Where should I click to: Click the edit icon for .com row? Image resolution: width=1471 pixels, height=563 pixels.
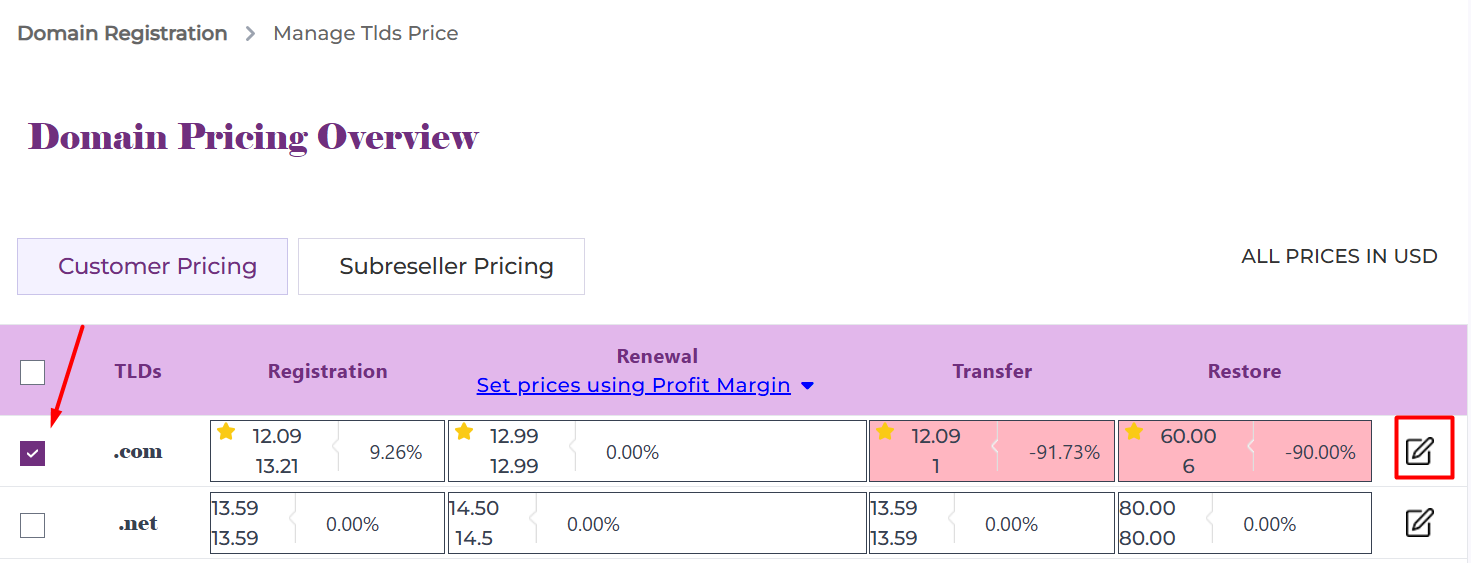[1419, 451]
